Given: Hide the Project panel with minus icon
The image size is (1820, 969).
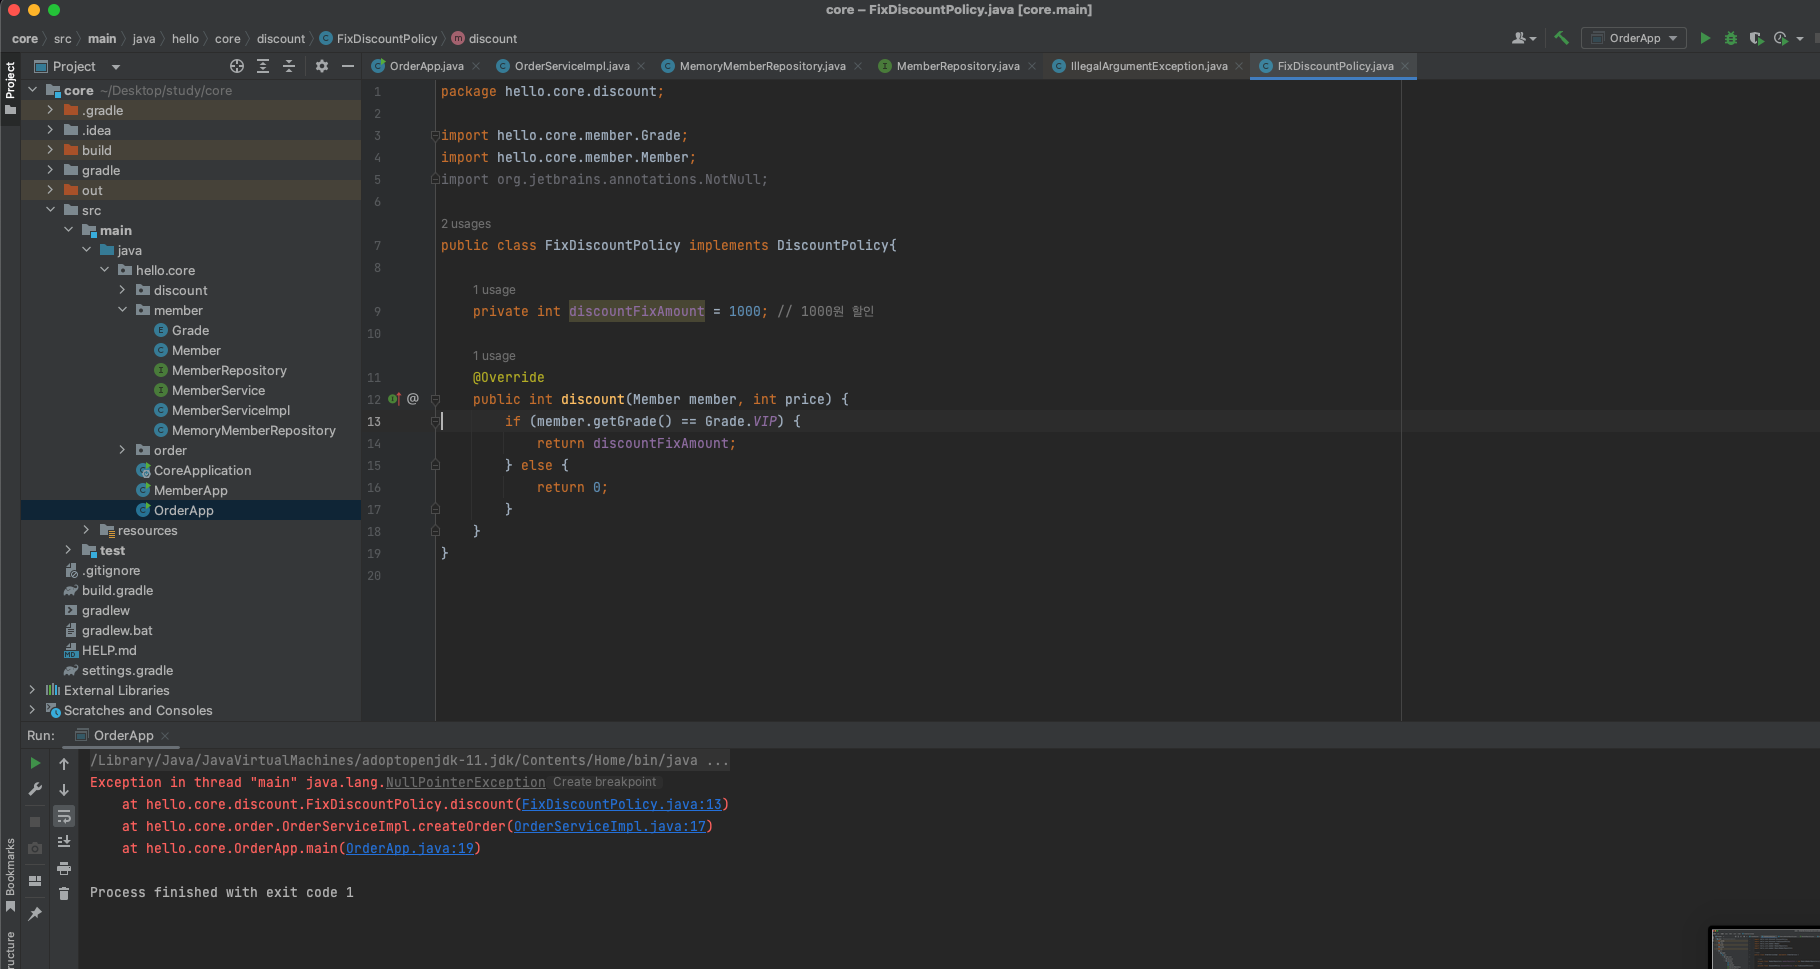Looking at the screenshot, I should point(348,66).
